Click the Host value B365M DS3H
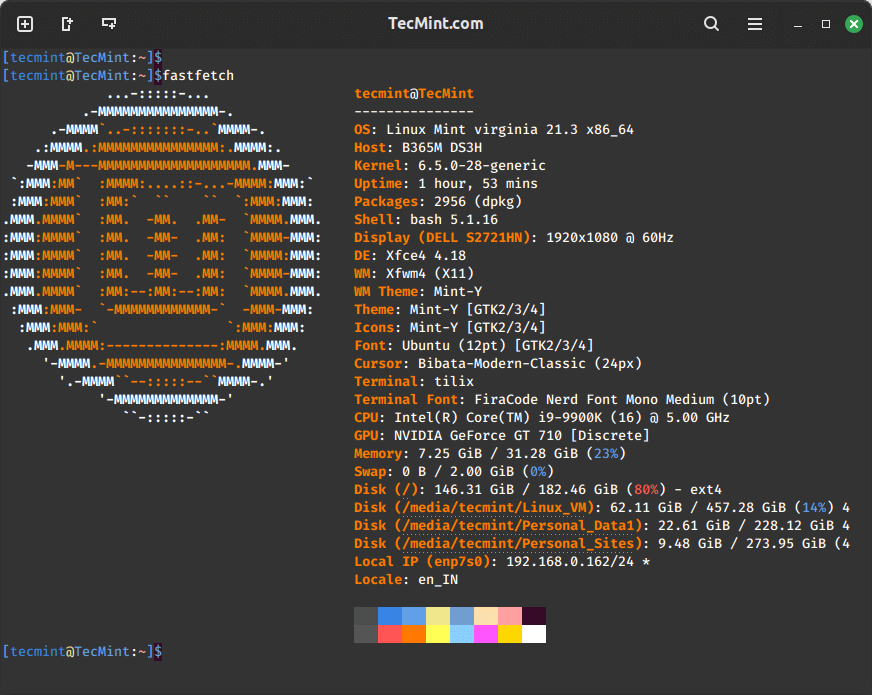 coord(442,148)
